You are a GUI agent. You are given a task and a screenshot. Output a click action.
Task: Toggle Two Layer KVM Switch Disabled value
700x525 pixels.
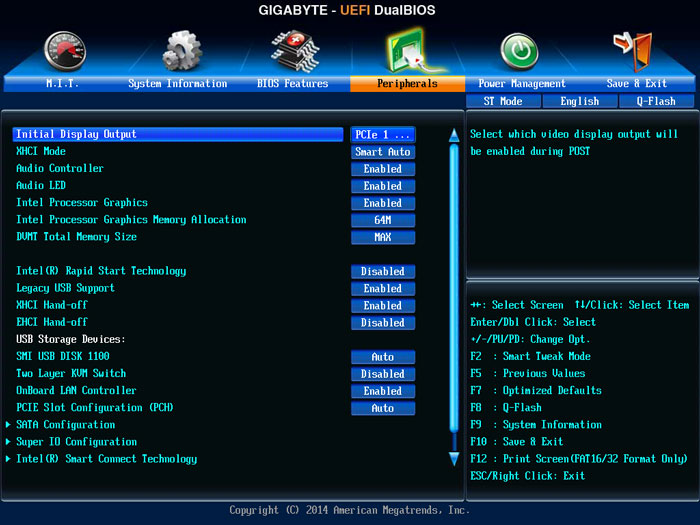(383, 374)
